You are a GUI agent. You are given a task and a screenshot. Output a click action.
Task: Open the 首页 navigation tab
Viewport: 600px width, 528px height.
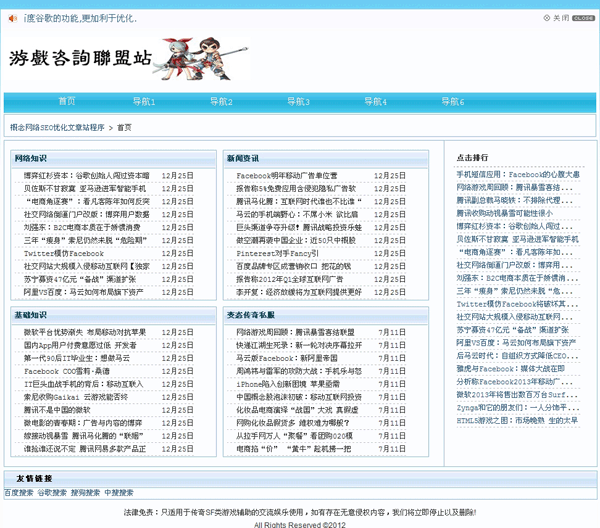point(67,101)
